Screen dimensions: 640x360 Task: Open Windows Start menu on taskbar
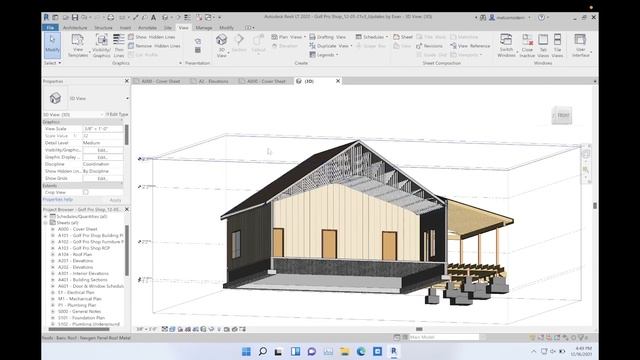coord(246,351)
